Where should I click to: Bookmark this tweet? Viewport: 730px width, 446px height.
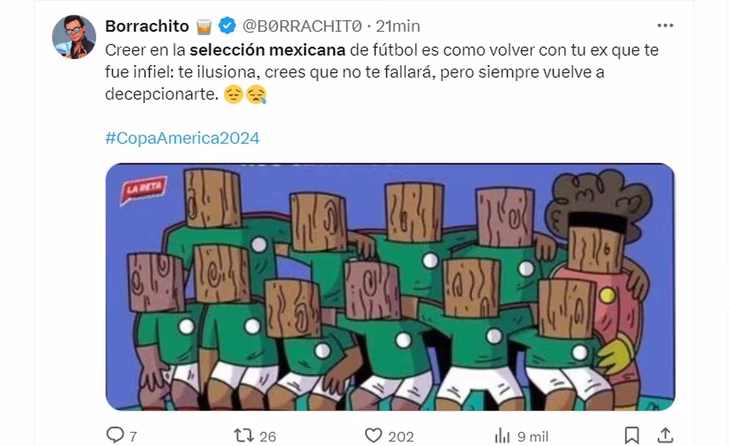tap(631, 435)
